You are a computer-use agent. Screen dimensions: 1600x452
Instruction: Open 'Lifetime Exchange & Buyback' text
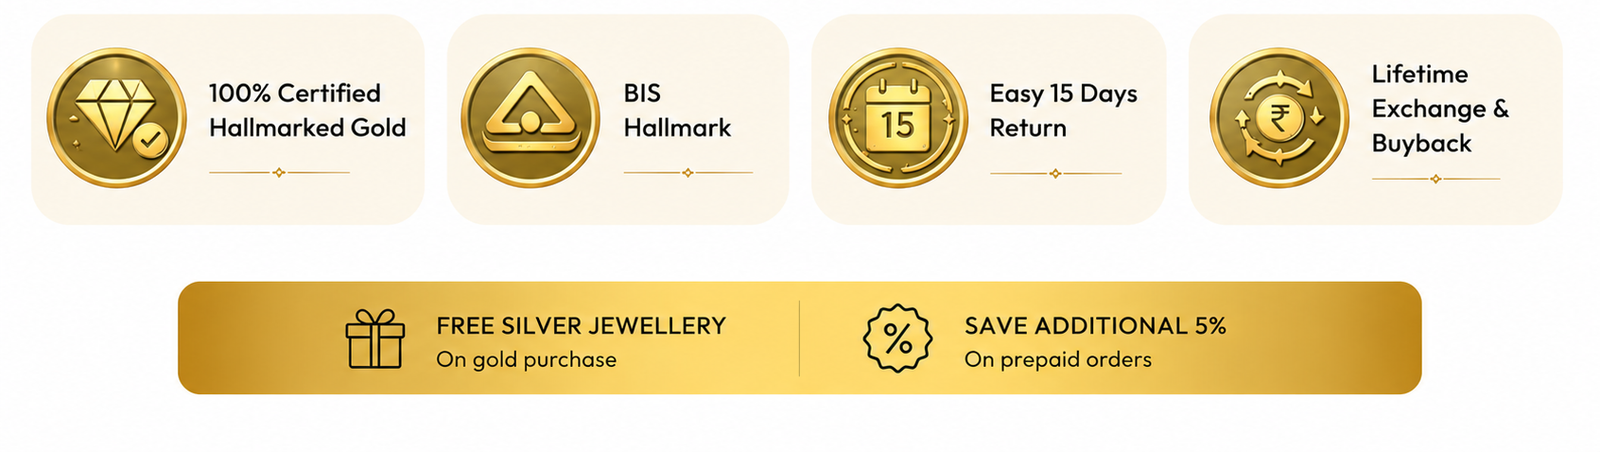tap(1440, 108)
